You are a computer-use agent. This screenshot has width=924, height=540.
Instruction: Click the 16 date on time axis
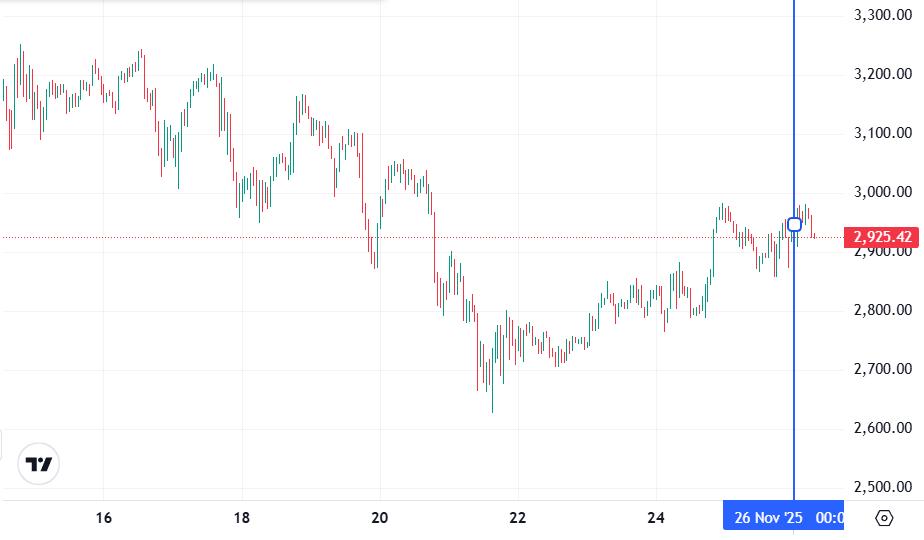click(x=103, y=517)
